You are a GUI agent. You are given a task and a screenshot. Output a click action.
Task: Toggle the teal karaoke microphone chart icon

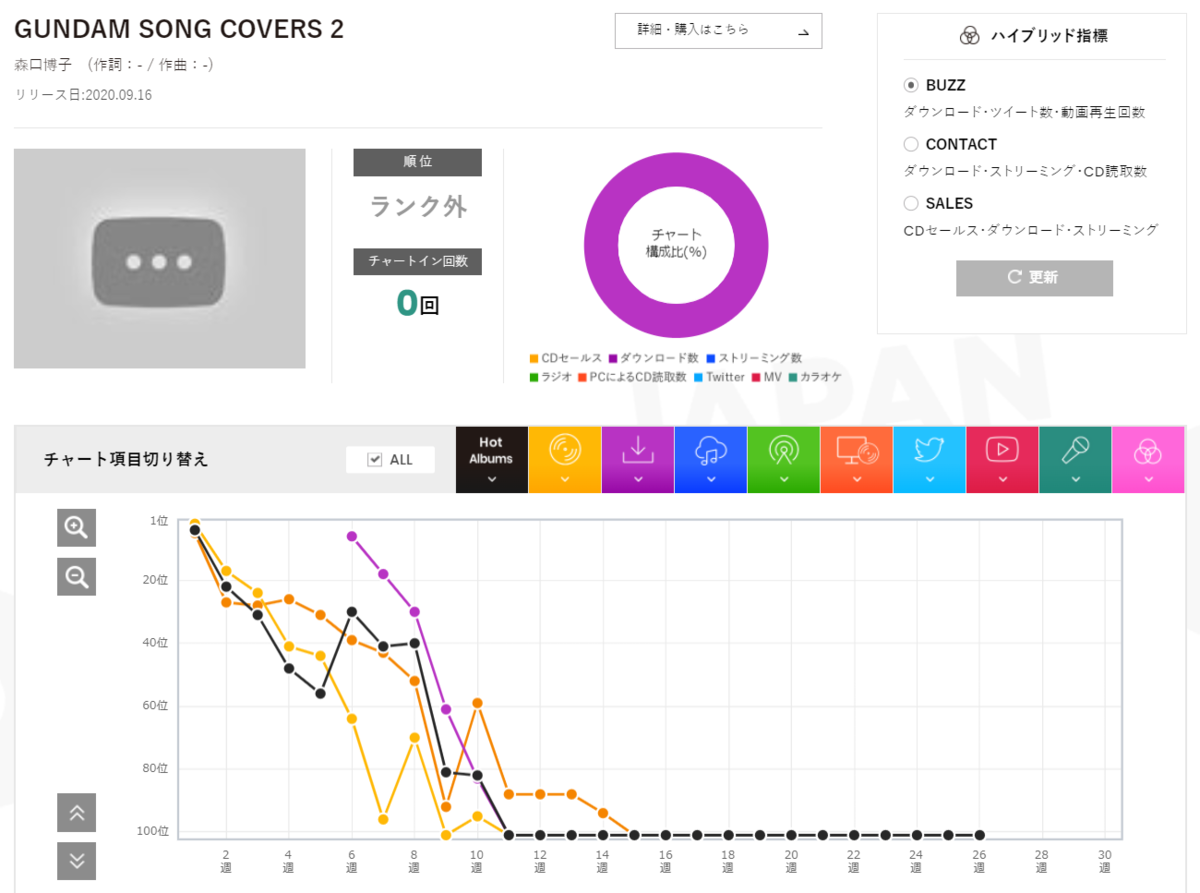(x=1075, y=451)
